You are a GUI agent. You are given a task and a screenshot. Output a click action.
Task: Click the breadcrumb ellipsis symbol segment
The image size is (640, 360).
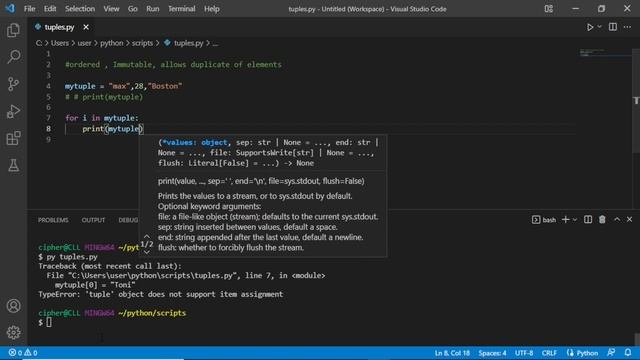click(216, 43)
